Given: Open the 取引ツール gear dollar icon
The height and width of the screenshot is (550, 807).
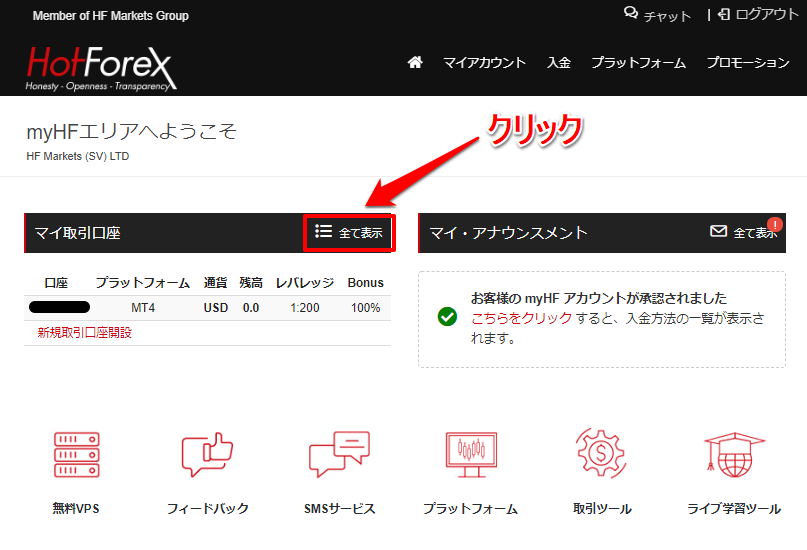Looking at the screenshot, I should pos(601,453).
